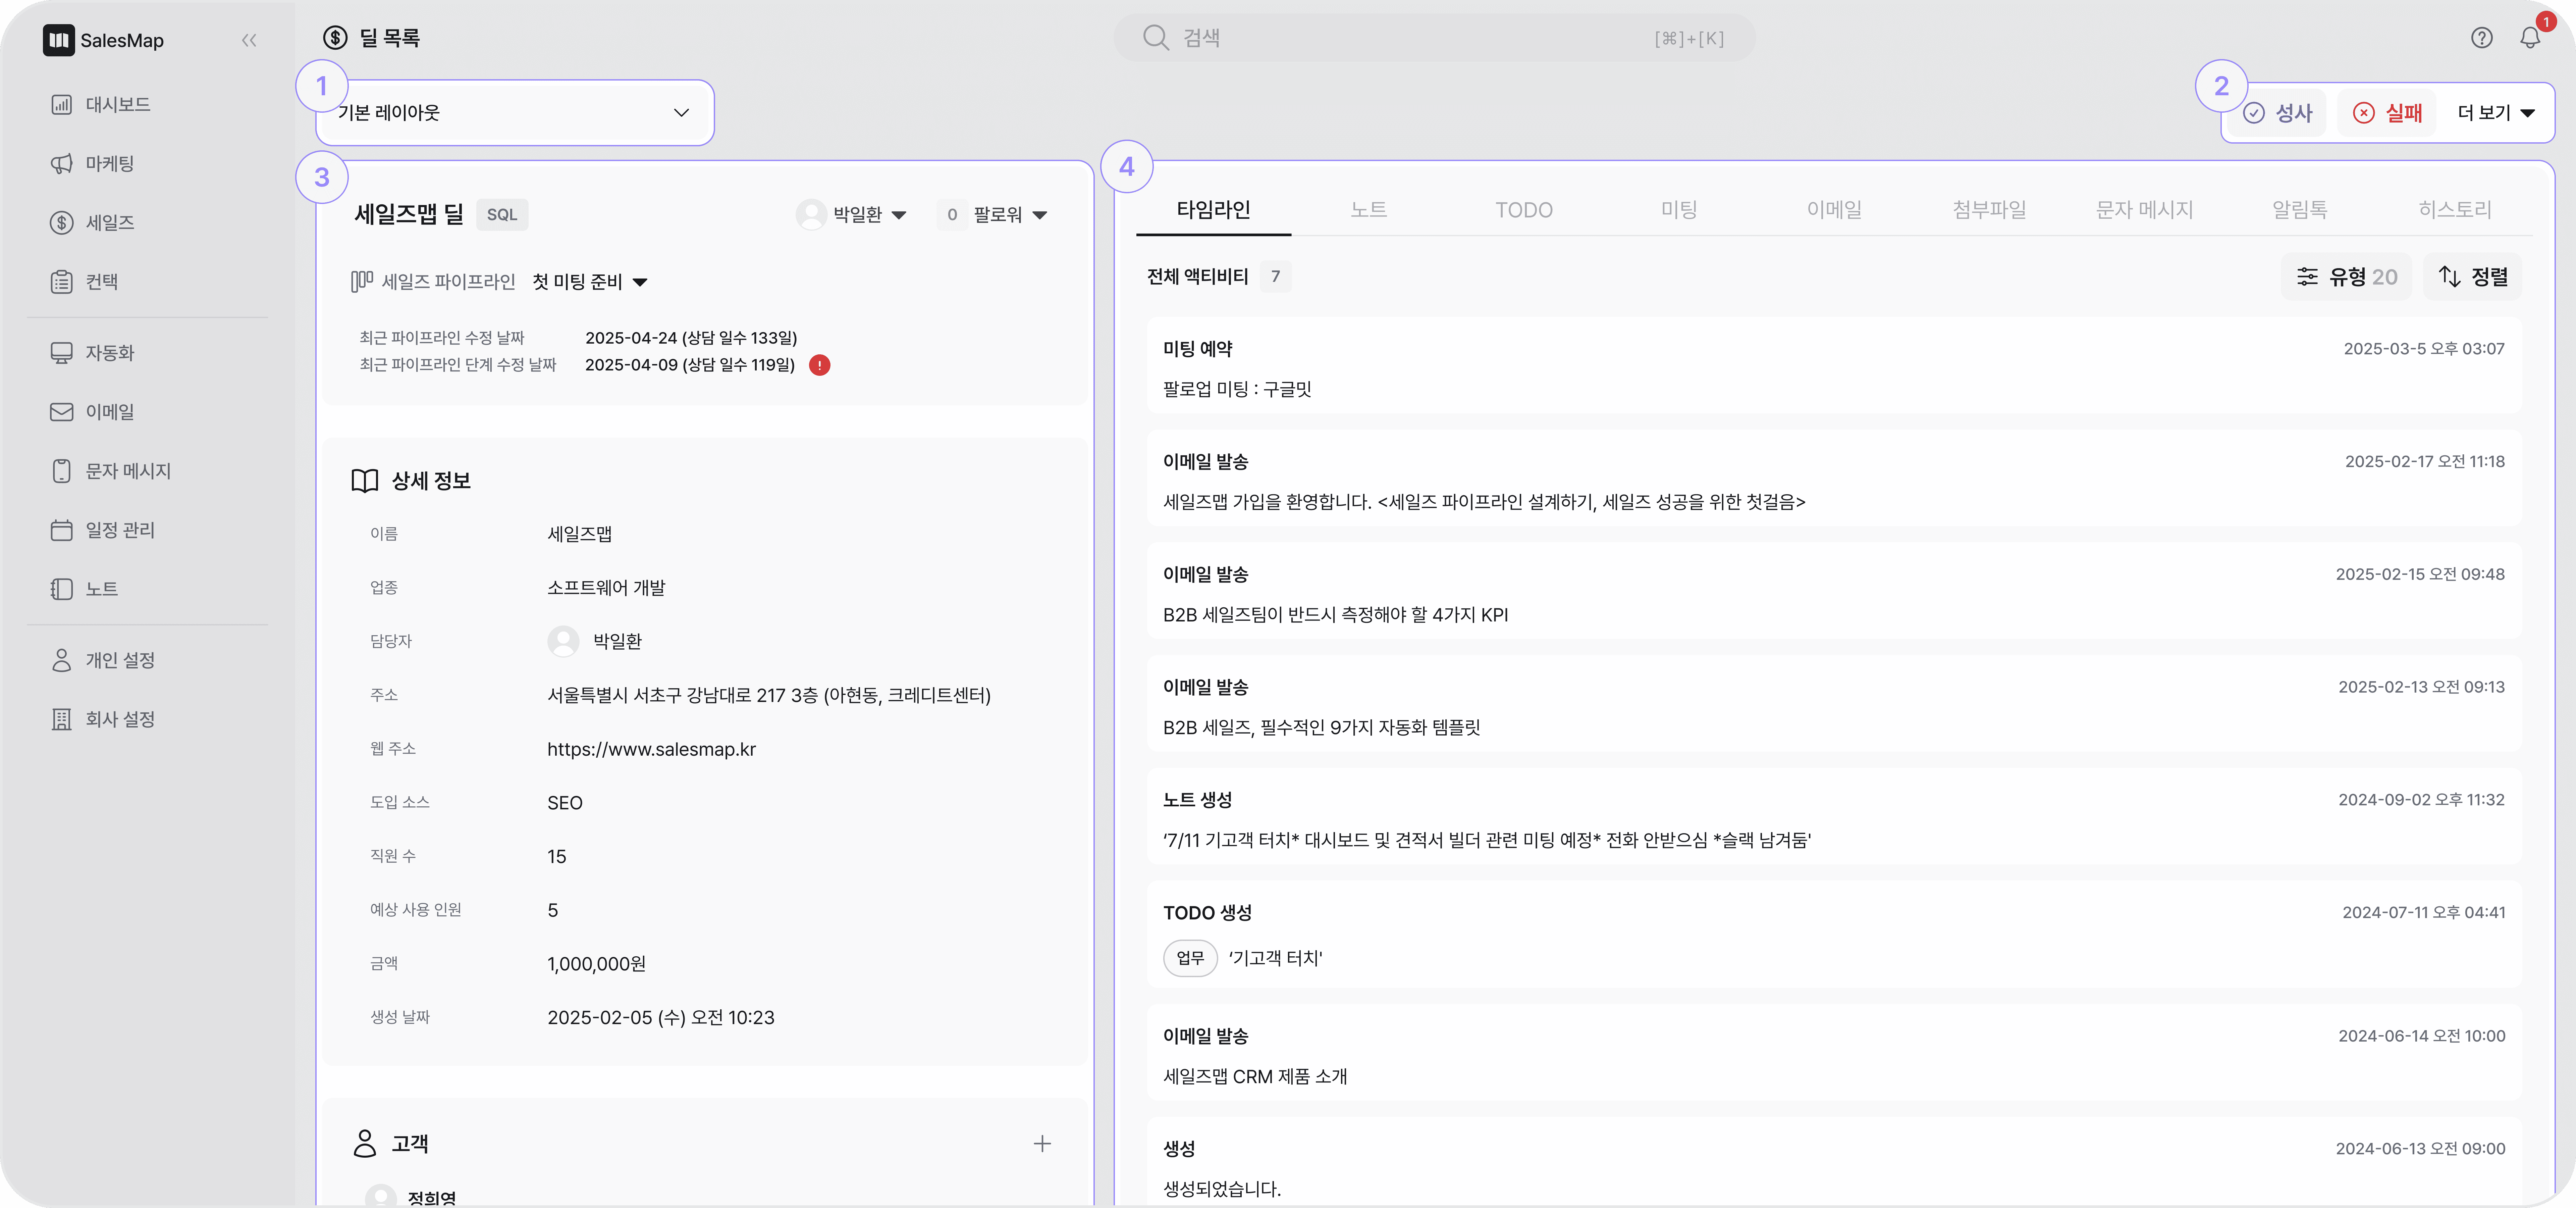Open the 회사 설정 building icon
The height and width of the screenshot is (1208, 2576).
pos(62,719)
